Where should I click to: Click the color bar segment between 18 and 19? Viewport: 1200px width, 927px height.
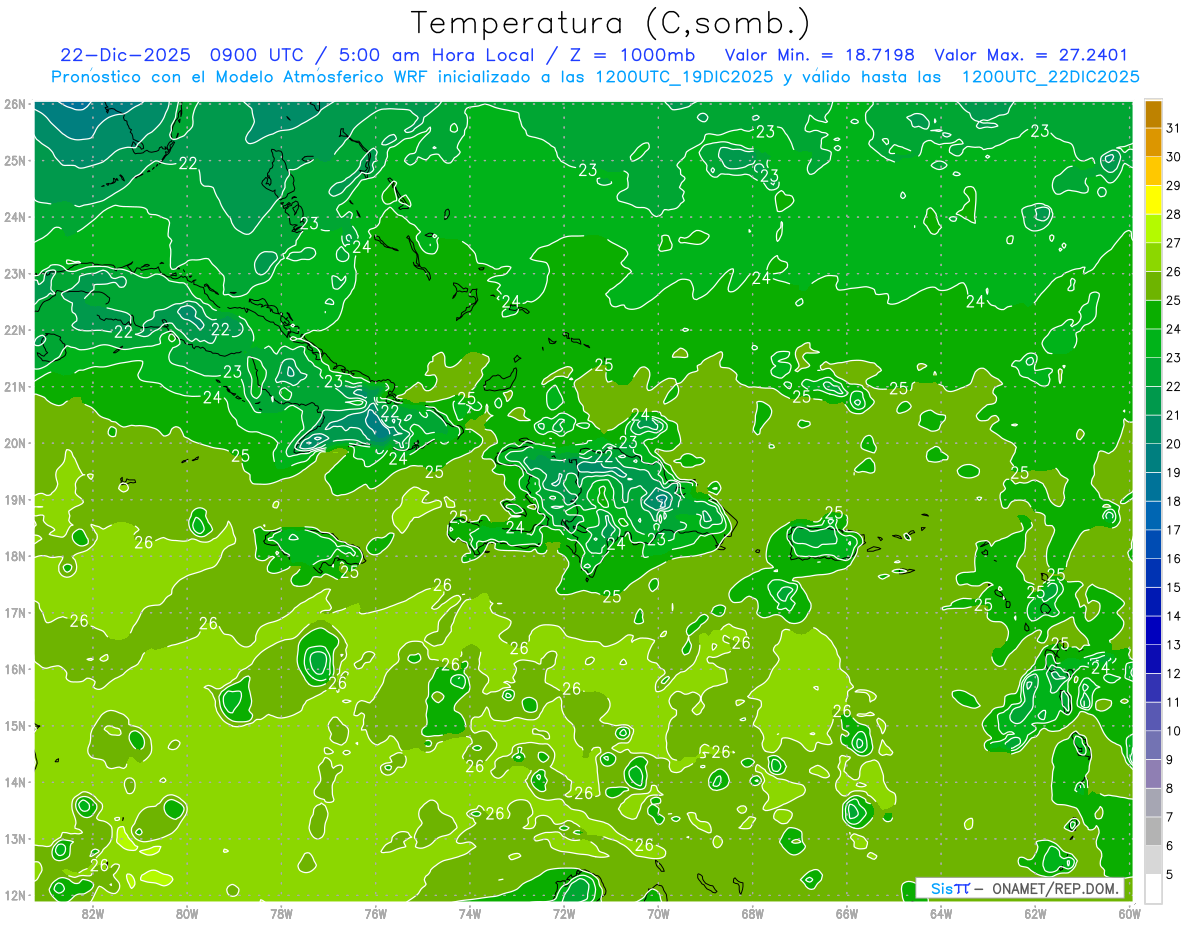[x=1153, y=487]
